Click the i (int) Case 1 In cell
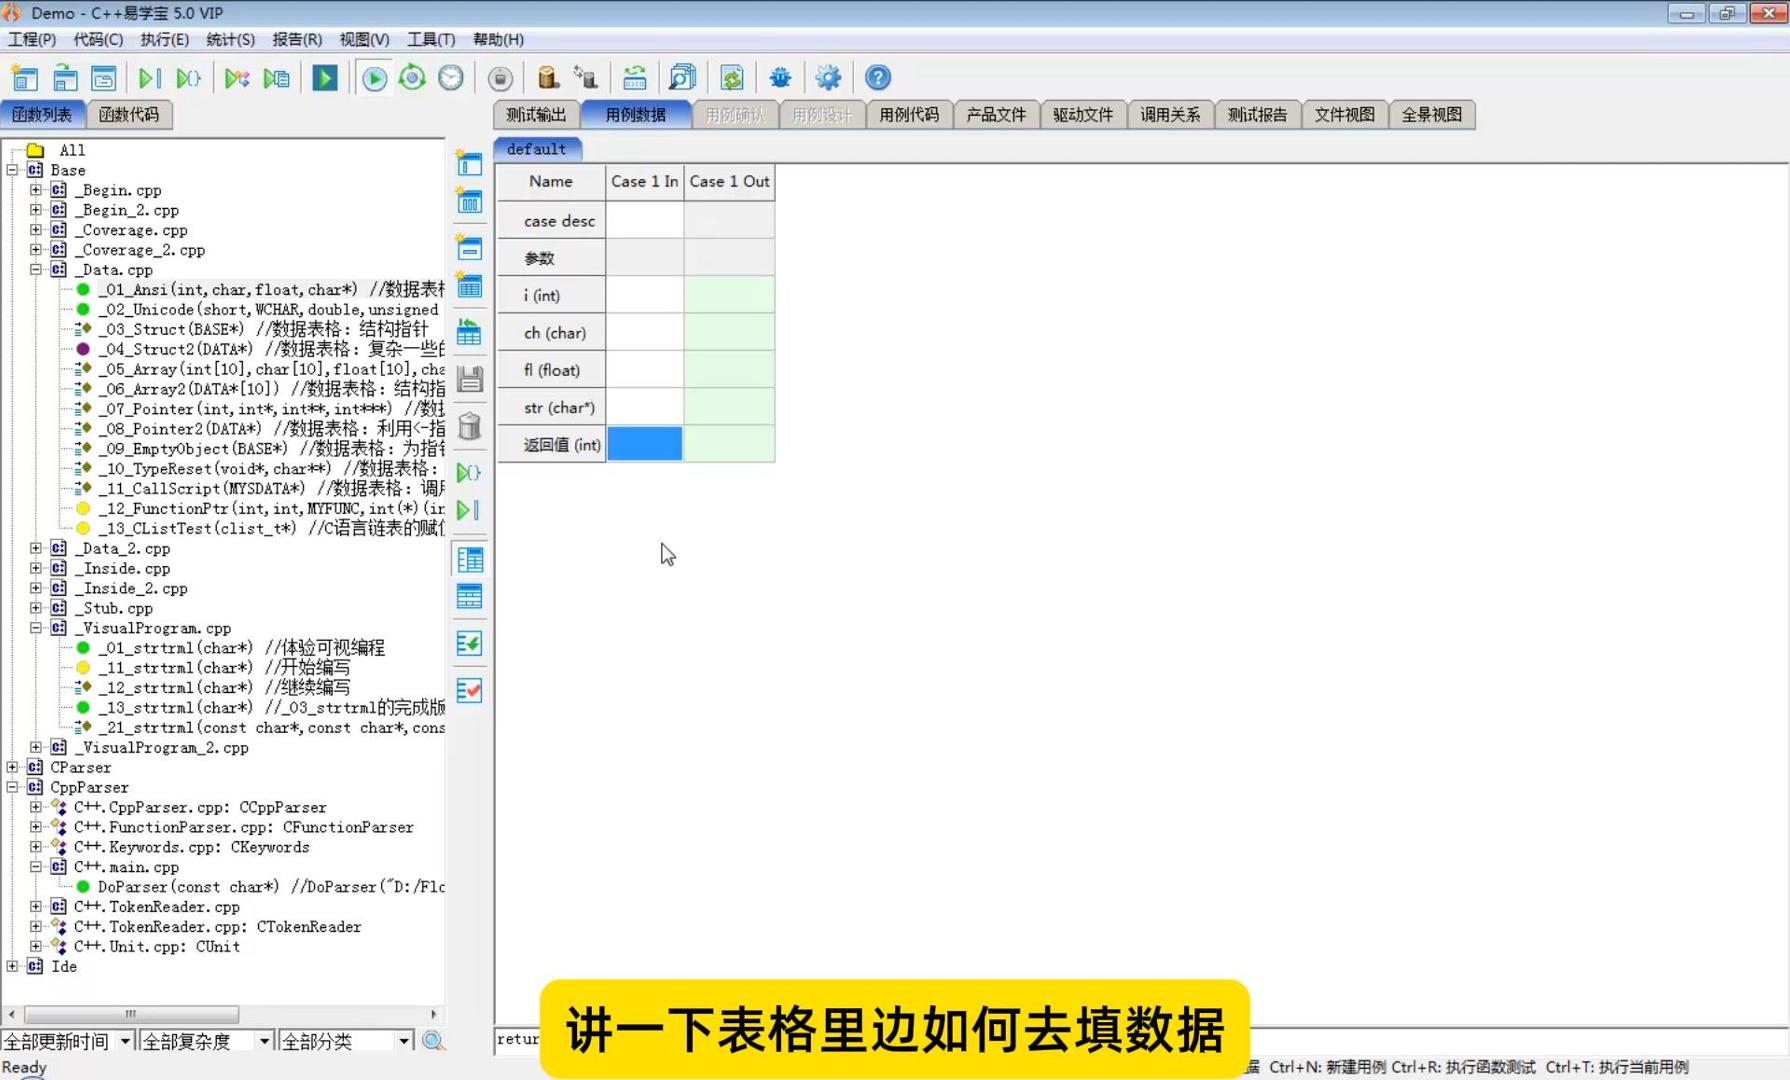The height and width of the screenshot is (1080, 1790). (x=645, y=295)
